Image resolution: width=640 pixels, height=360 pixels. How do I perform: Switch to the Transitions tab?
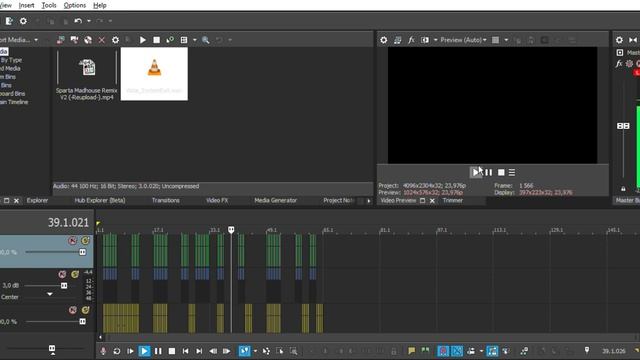[165, 200]
